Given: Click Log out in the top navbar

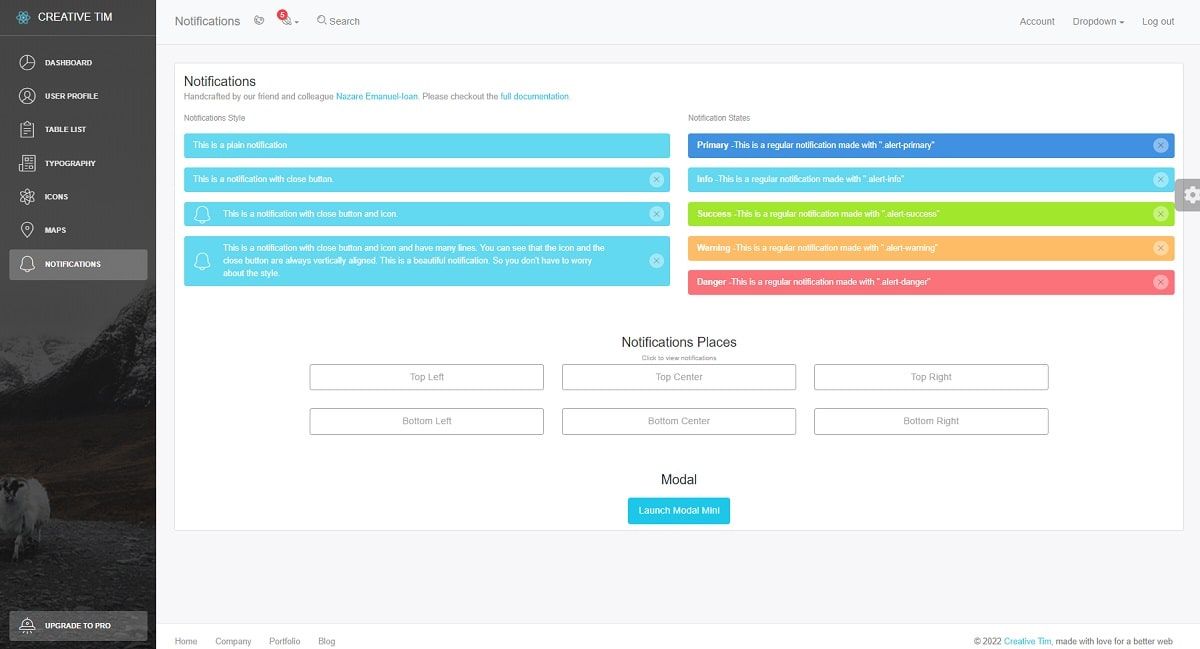Looking at the screenshot, I should (1157, 21).
